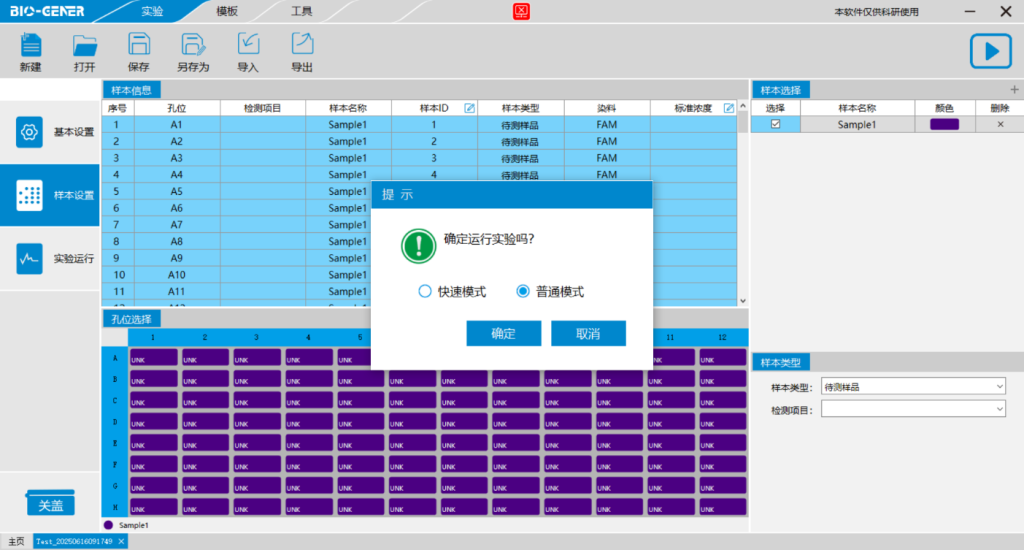Uncheck the Sample1 selection checkbox
The height and width of the screenshot is (550, 1024).
[775, 124]
